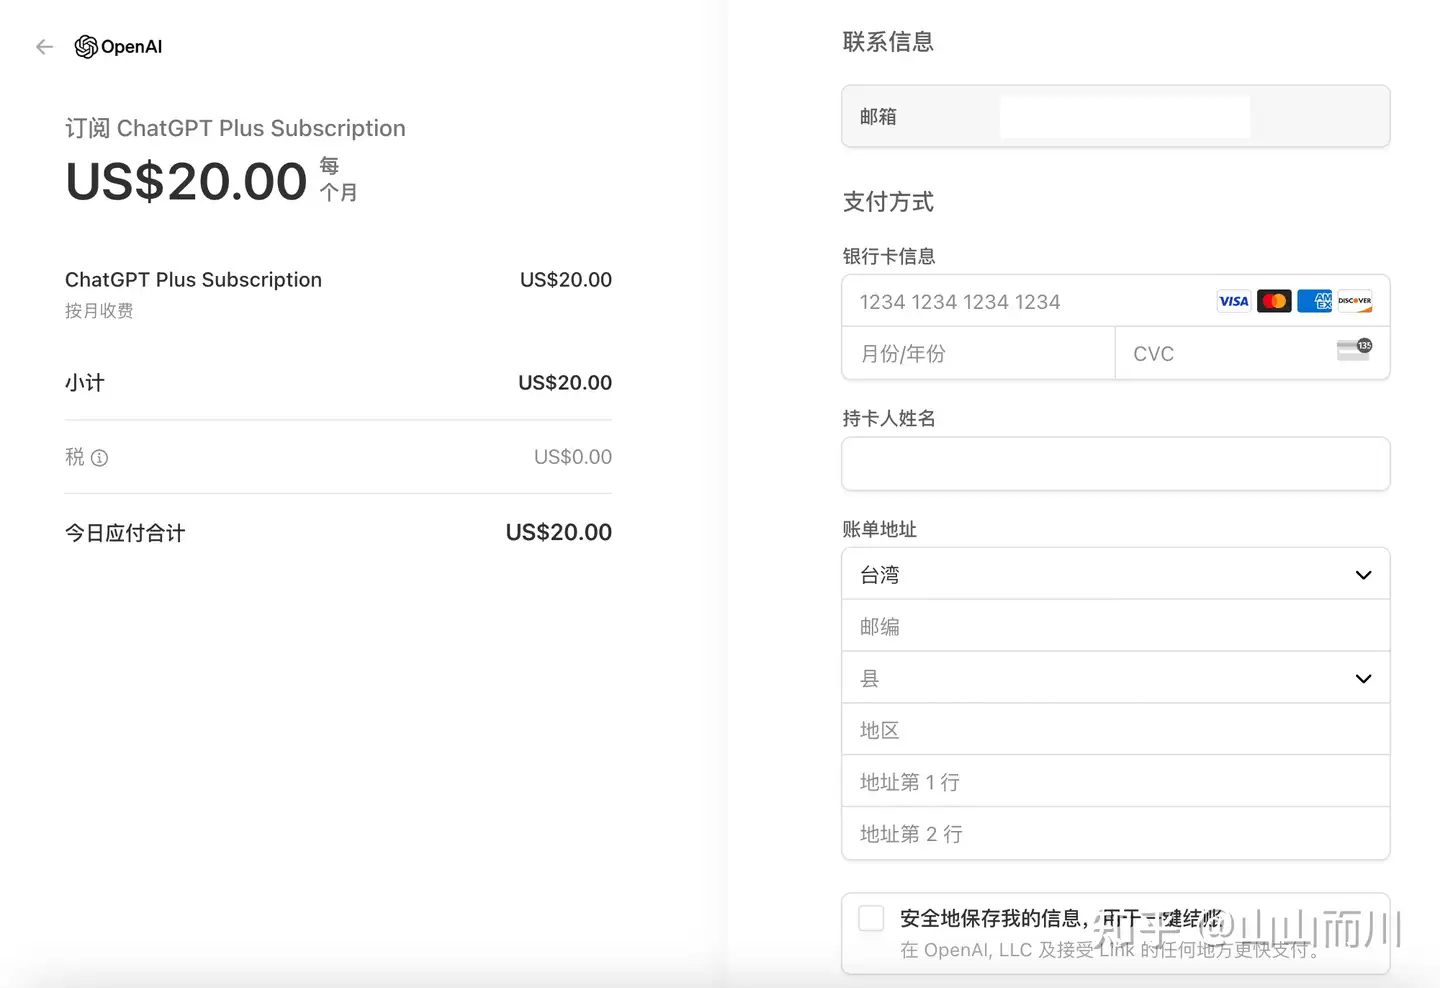Click the 地区 district field
The height and width of the screenshot is (988, 1440).
pos(1116,730)
